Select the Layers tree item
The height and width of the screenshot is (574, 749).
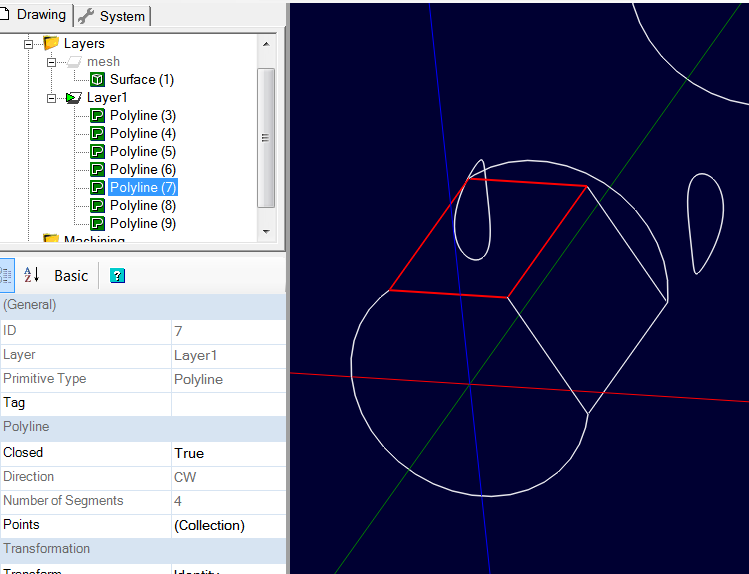click(84, 43)
